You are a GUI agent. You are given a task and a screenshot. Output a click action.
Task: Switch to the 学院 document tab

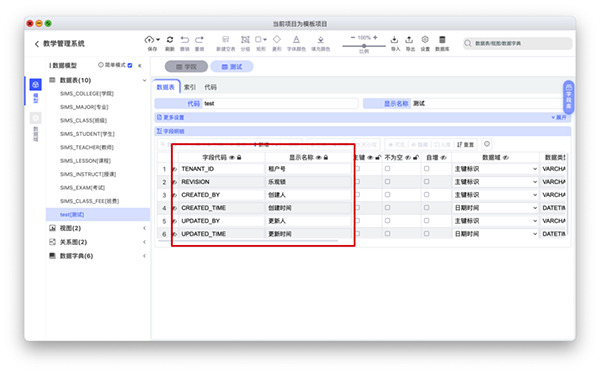[186, 67]
